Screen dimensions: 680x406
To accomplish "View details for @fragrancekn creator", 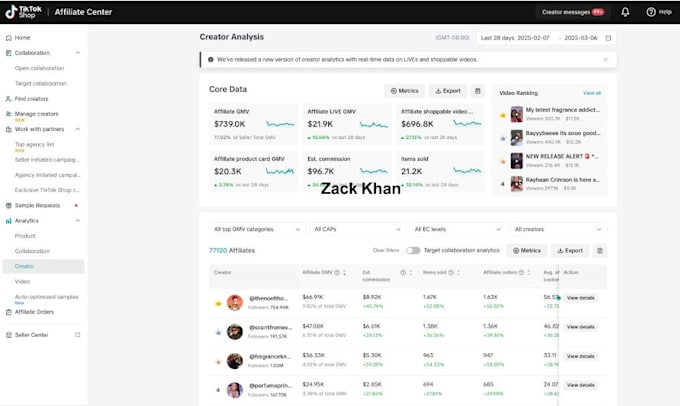I will point(581,357).
